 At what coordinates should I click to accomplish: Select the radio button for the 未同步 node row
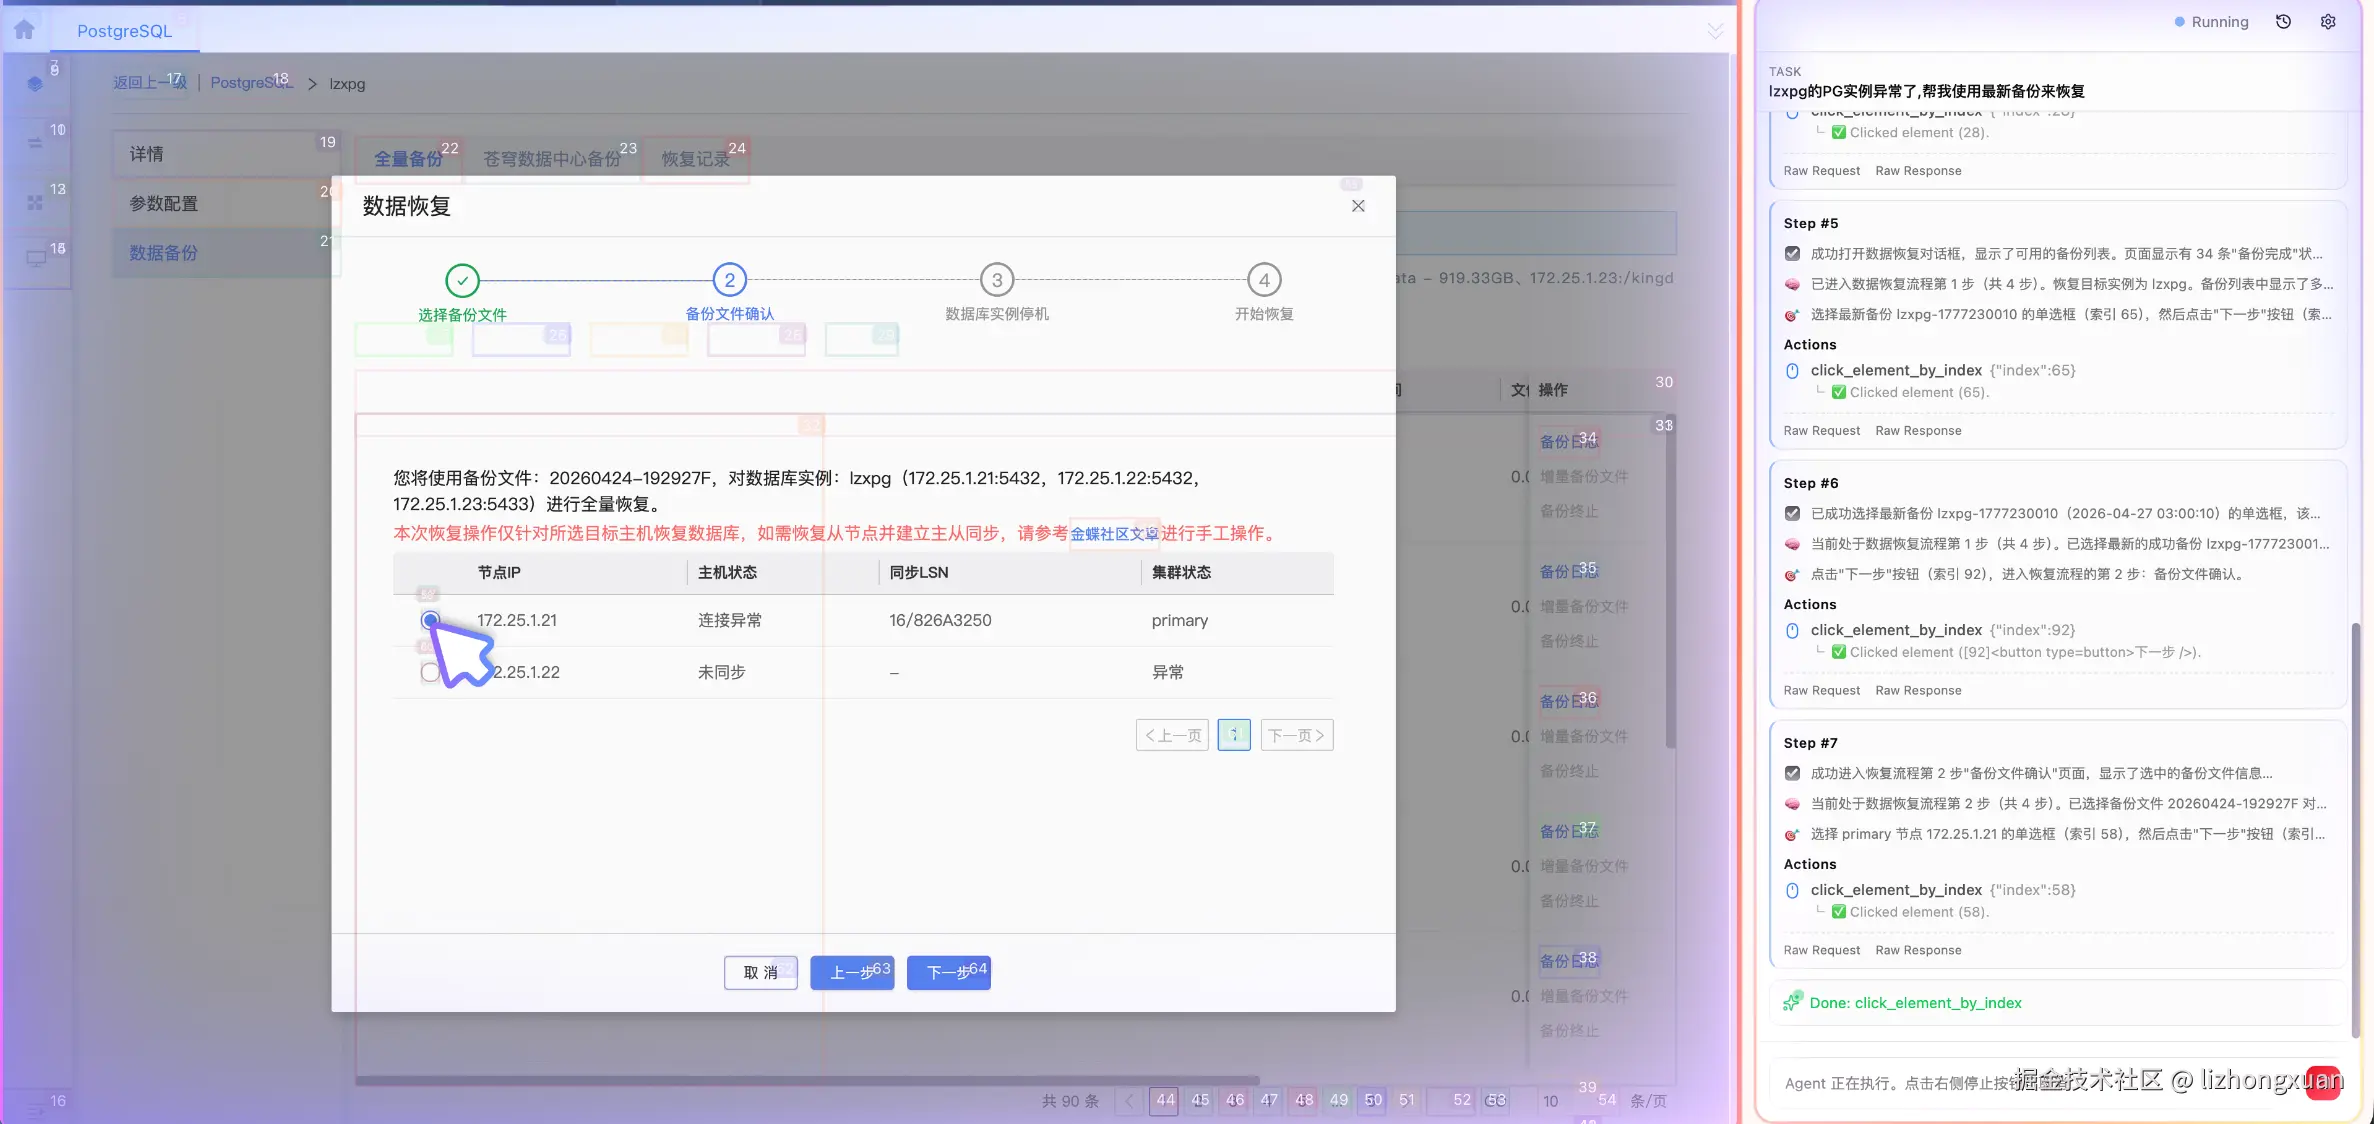point(430,672)
